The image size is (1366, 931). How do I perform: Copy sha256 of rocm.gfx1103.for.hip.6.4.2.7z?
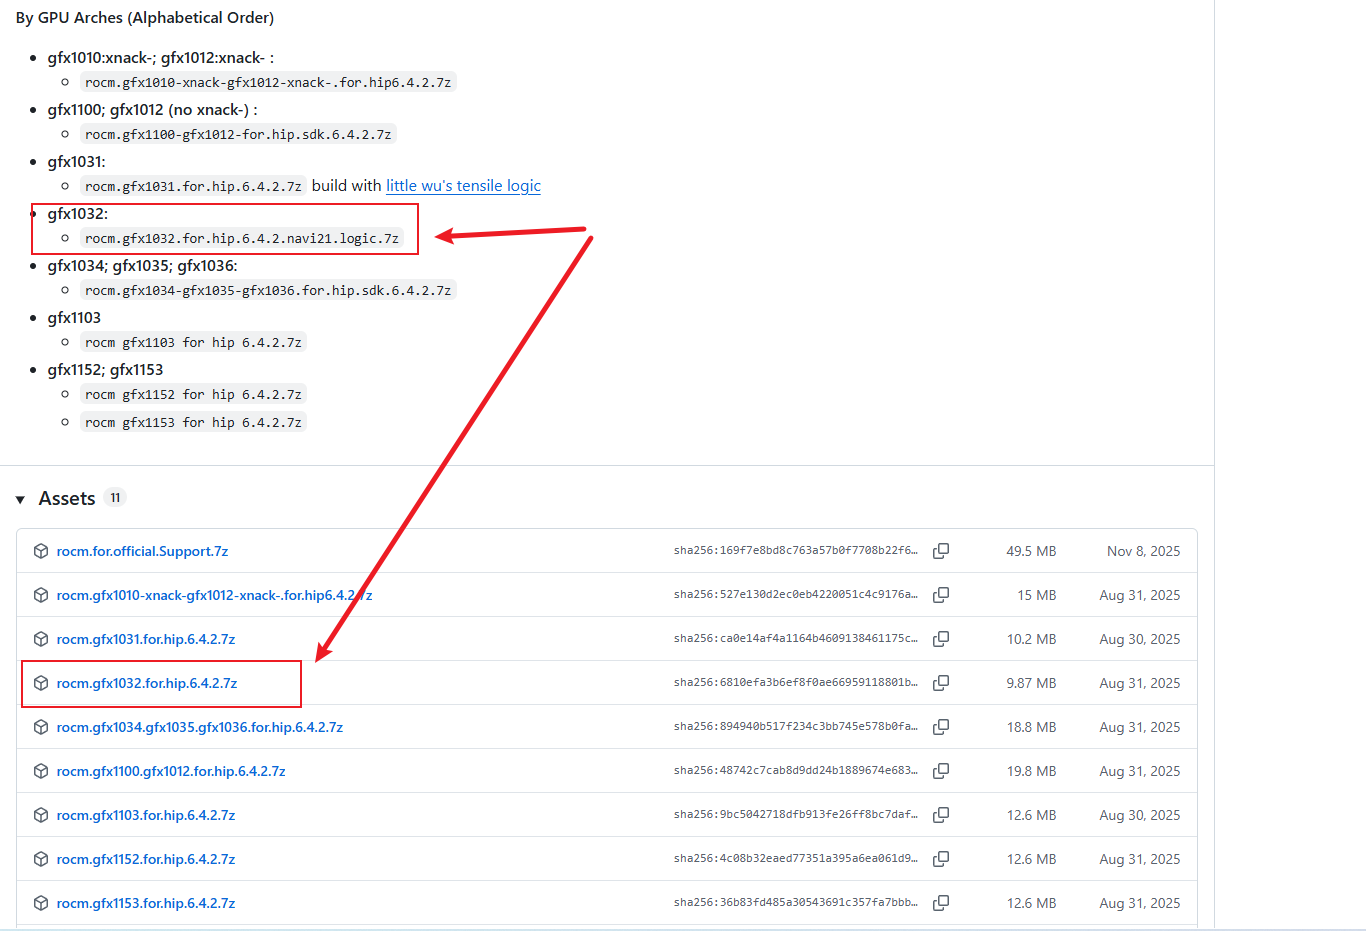[x=941, y=815]
